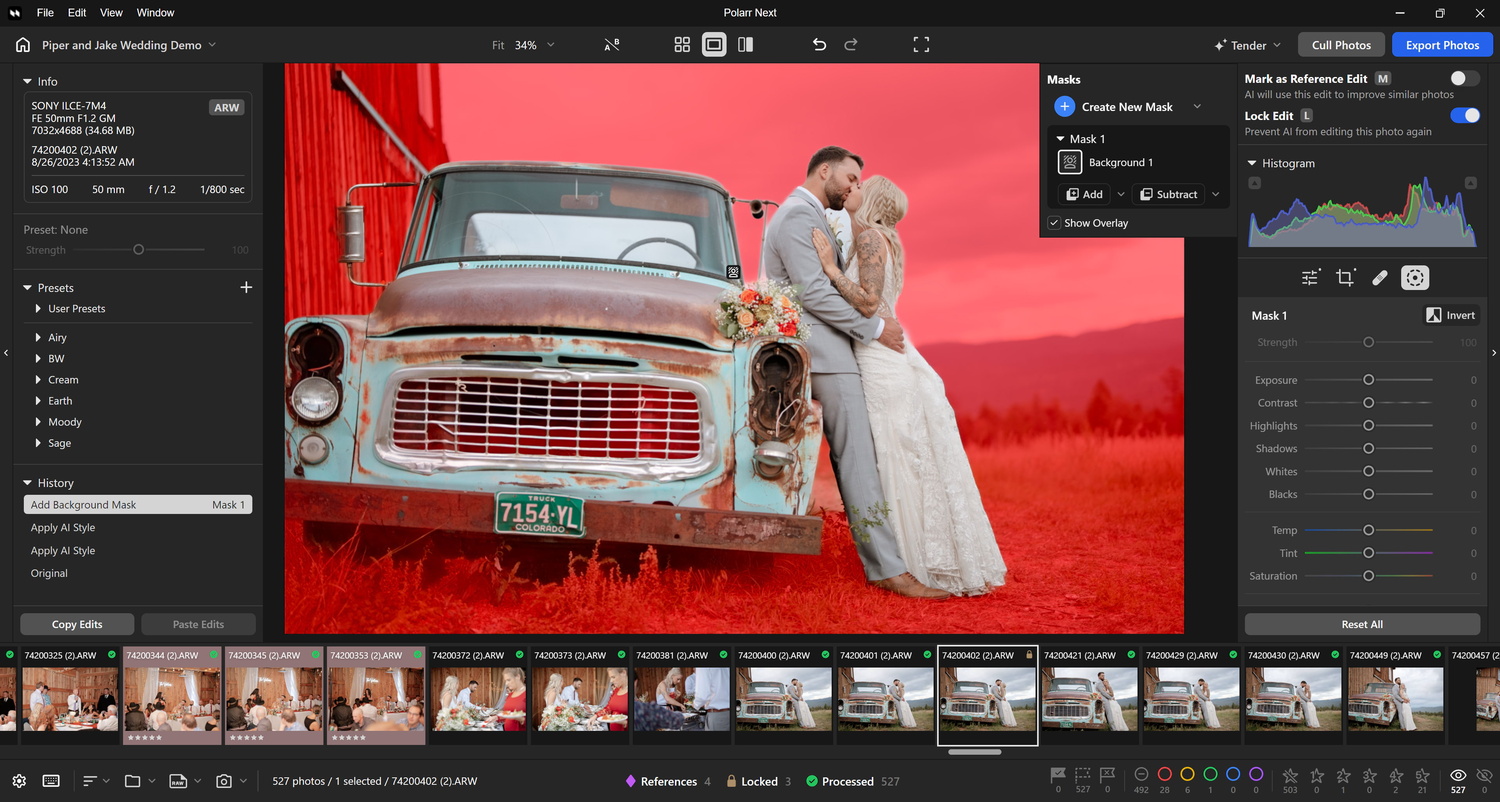Toggle histogram highlight clipping warning
This screenshot has height=802, width=1500.
point(1470,183)
